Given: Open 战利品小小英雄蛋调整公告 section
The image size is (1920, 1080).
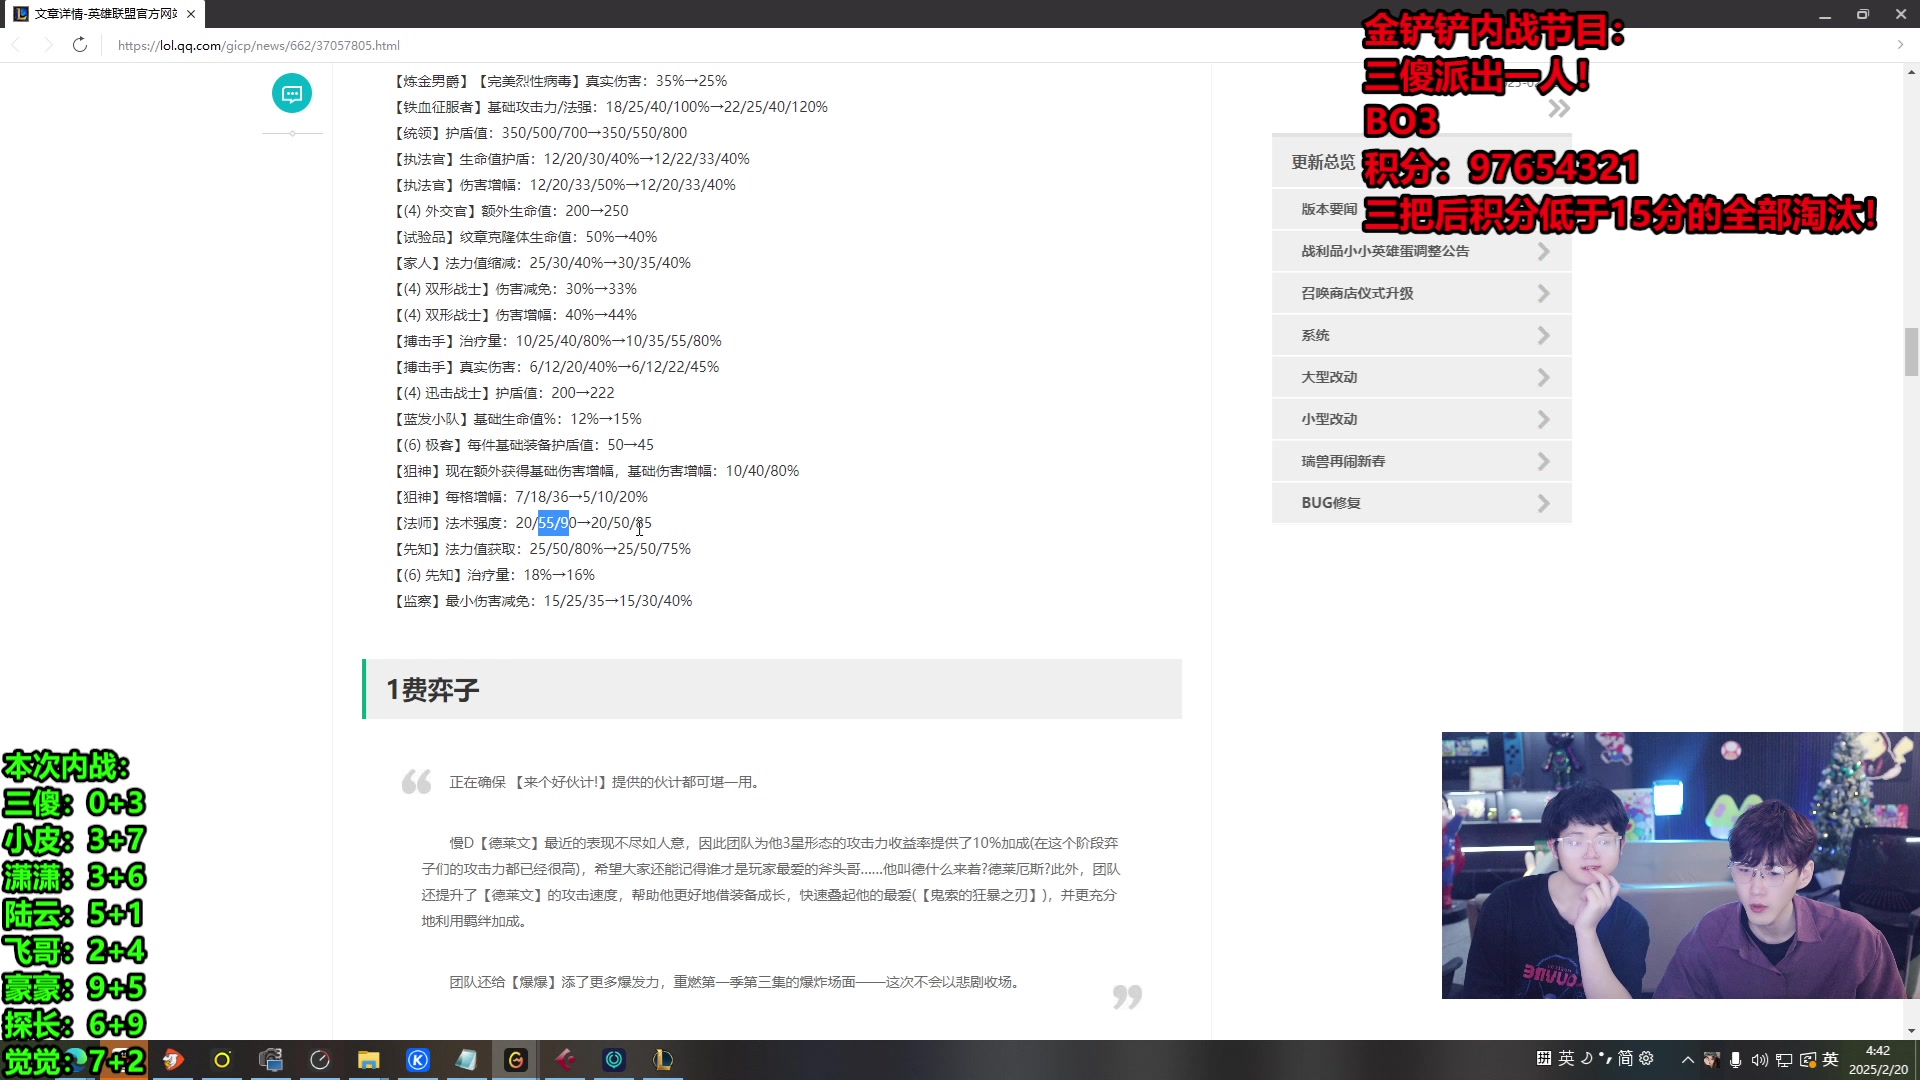Looking at the screenshot, I should [1421, 251].
